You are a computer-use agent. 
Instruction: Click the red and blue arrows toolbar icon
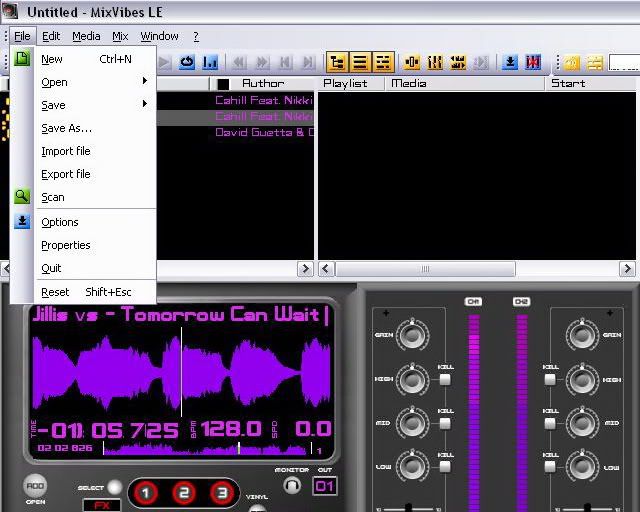point(533,62)
